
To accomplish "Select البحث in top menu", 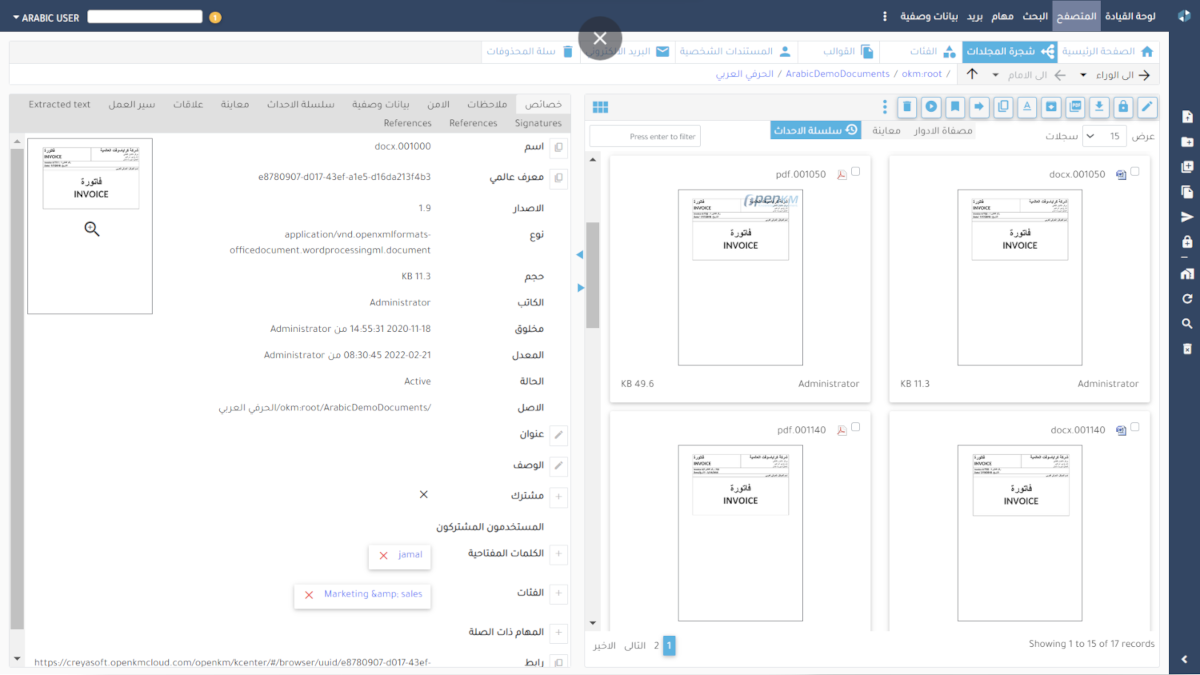I will [1035, 17].
